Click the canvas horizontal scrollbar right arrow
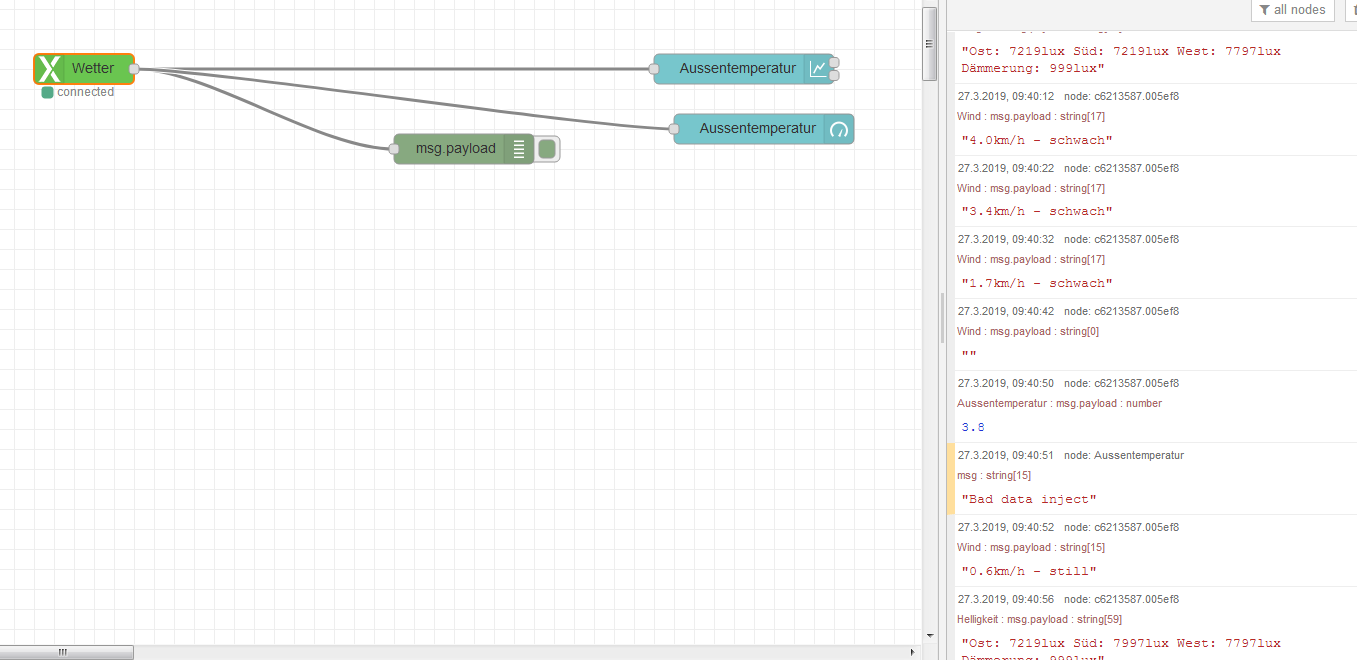This screenshot has width=1357, height=660. pos(913,652)
